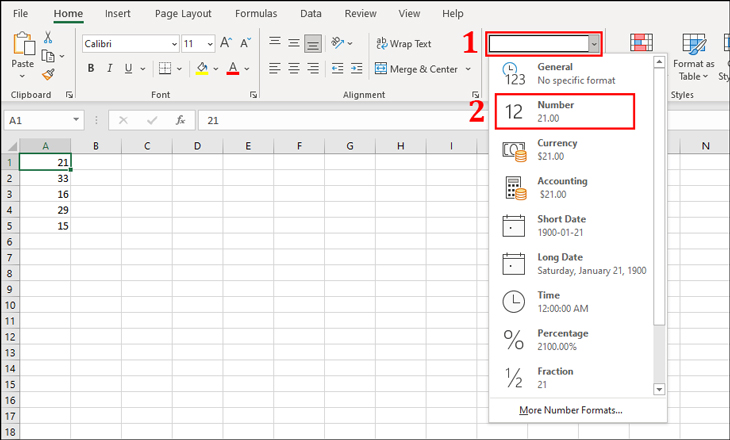The width and height of the screenshot is (730, 440).
Task: Click the Copy icon
Action: pos(48,56)
